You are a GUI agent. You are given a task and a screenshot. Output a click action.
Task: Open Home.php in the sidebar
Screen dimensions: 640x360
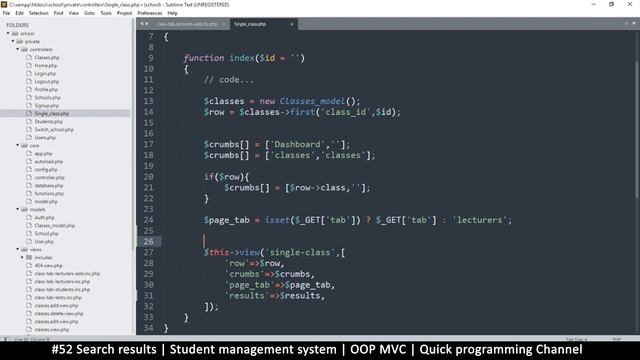click(x=46, y=65)
